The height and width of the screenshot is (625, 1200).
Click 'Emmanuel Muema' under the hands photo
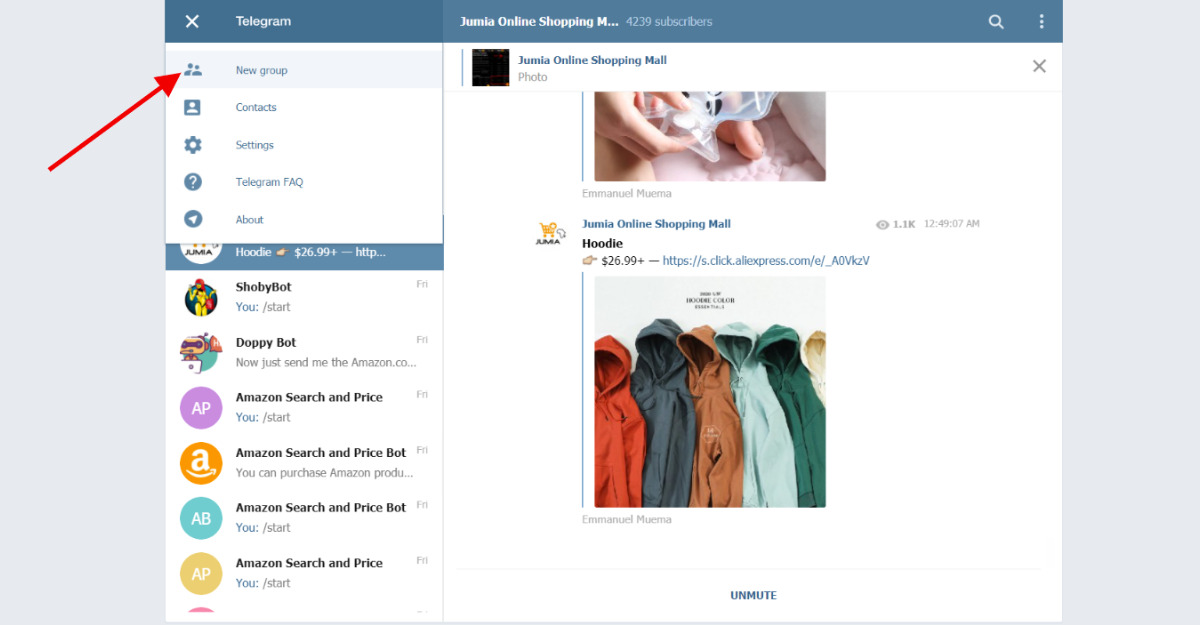[627, 193]
